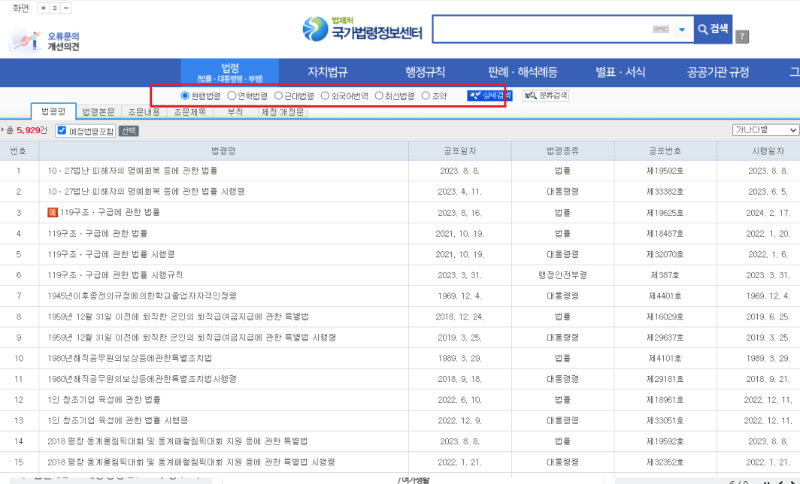Switch to the 법령본문 tab
The image size is (800, 484).
(98, 112)
